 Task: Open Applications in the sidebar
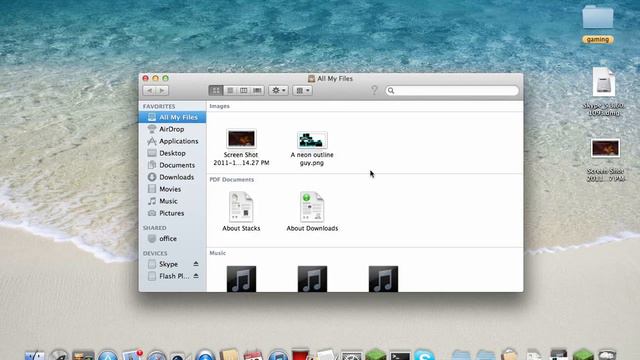click(172, 141)
